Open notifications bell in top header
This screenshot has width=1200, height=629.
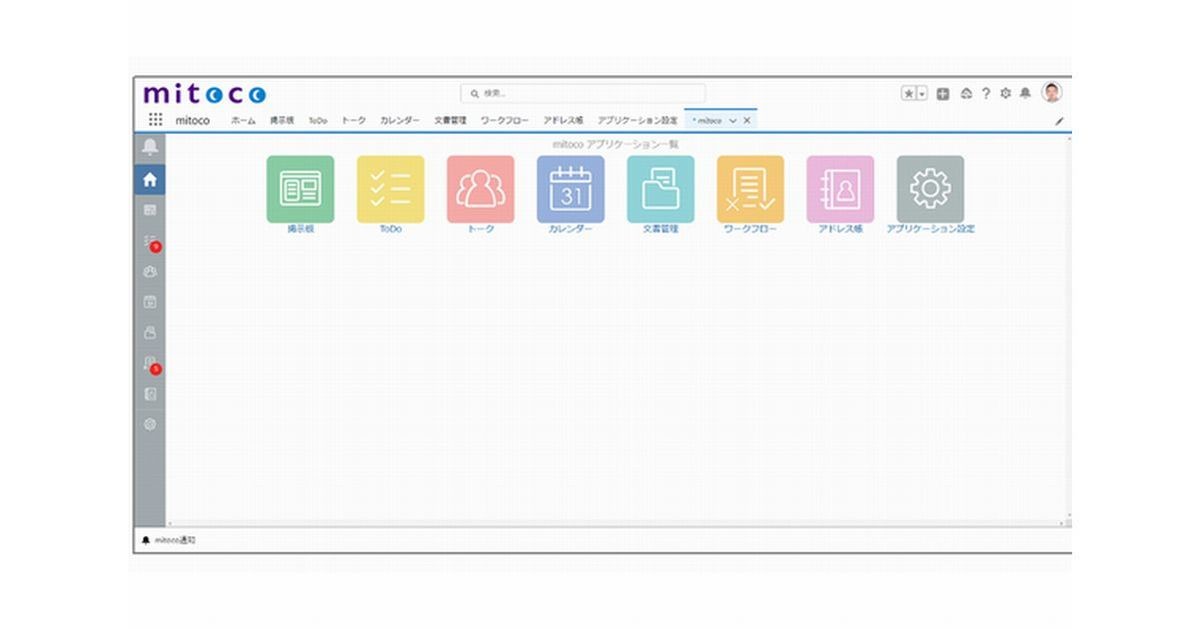tap(1025, 93)
